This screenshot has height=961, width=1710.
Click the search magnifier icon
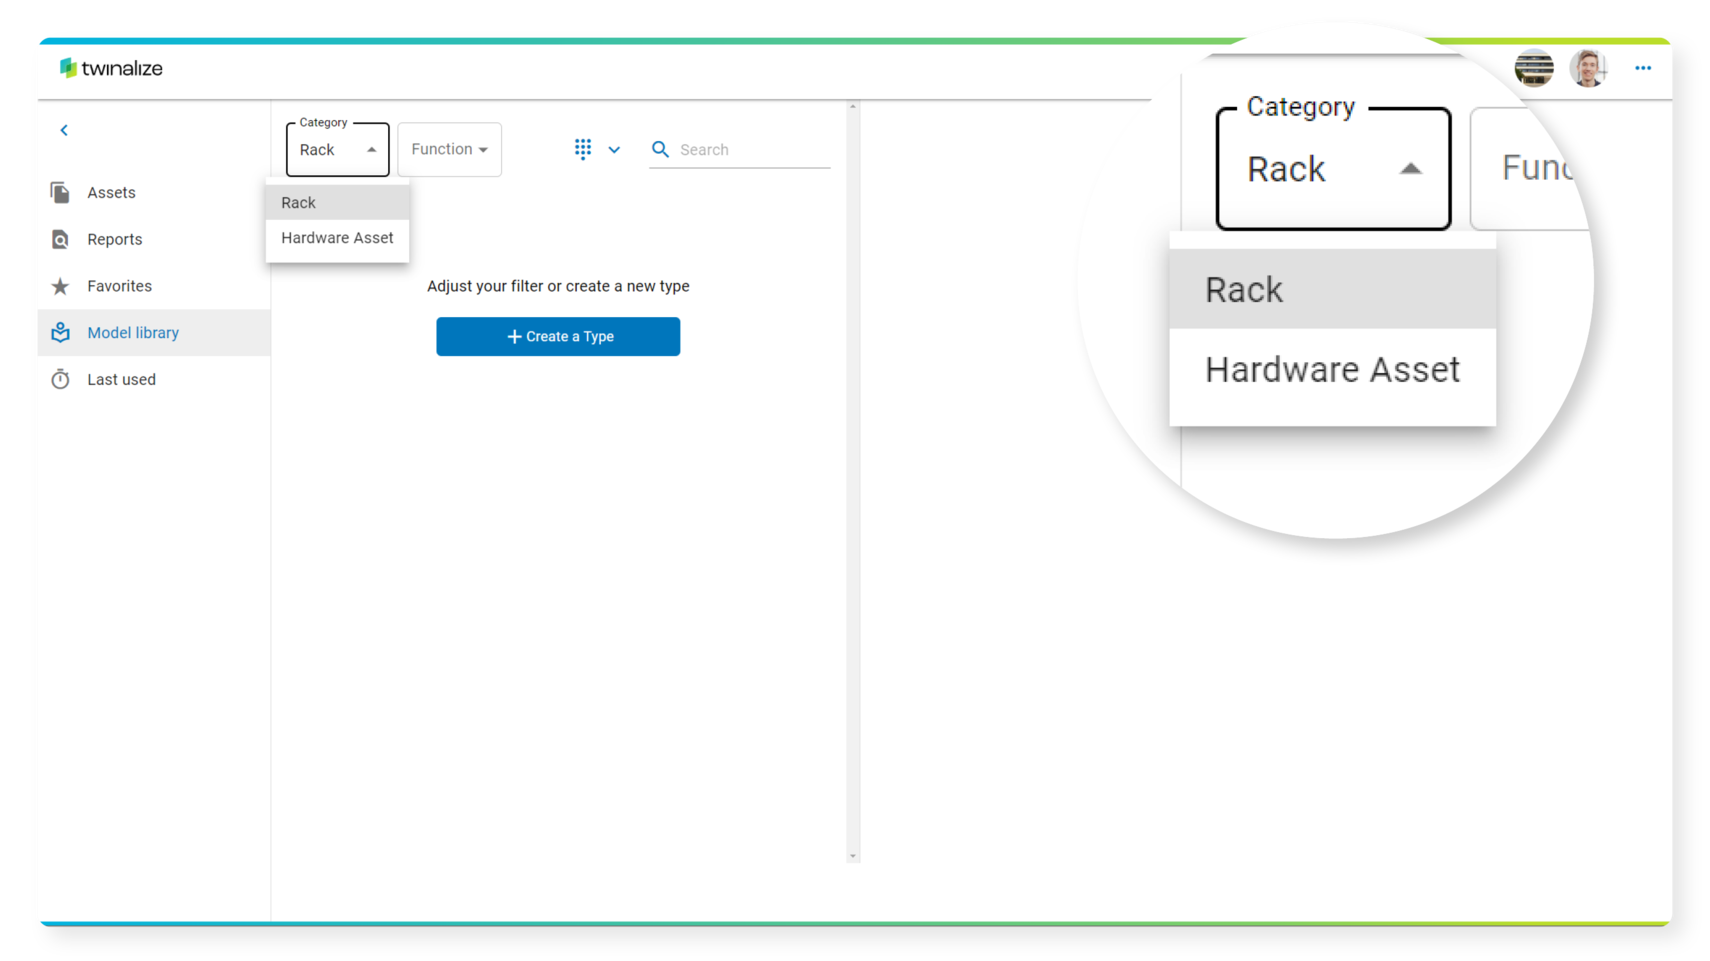coord(660,149)
